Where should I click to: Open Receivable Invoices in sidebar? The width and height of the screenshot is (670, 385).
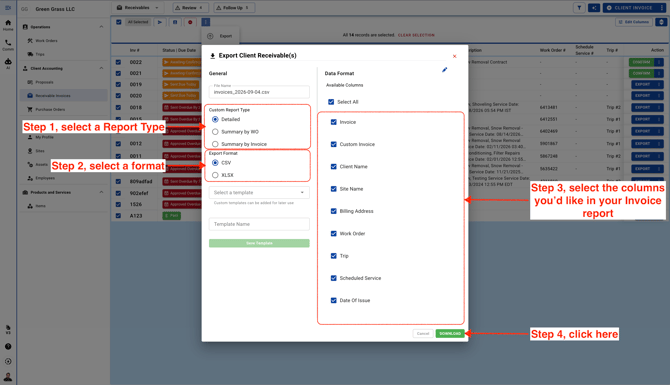[x=53, y=96]
